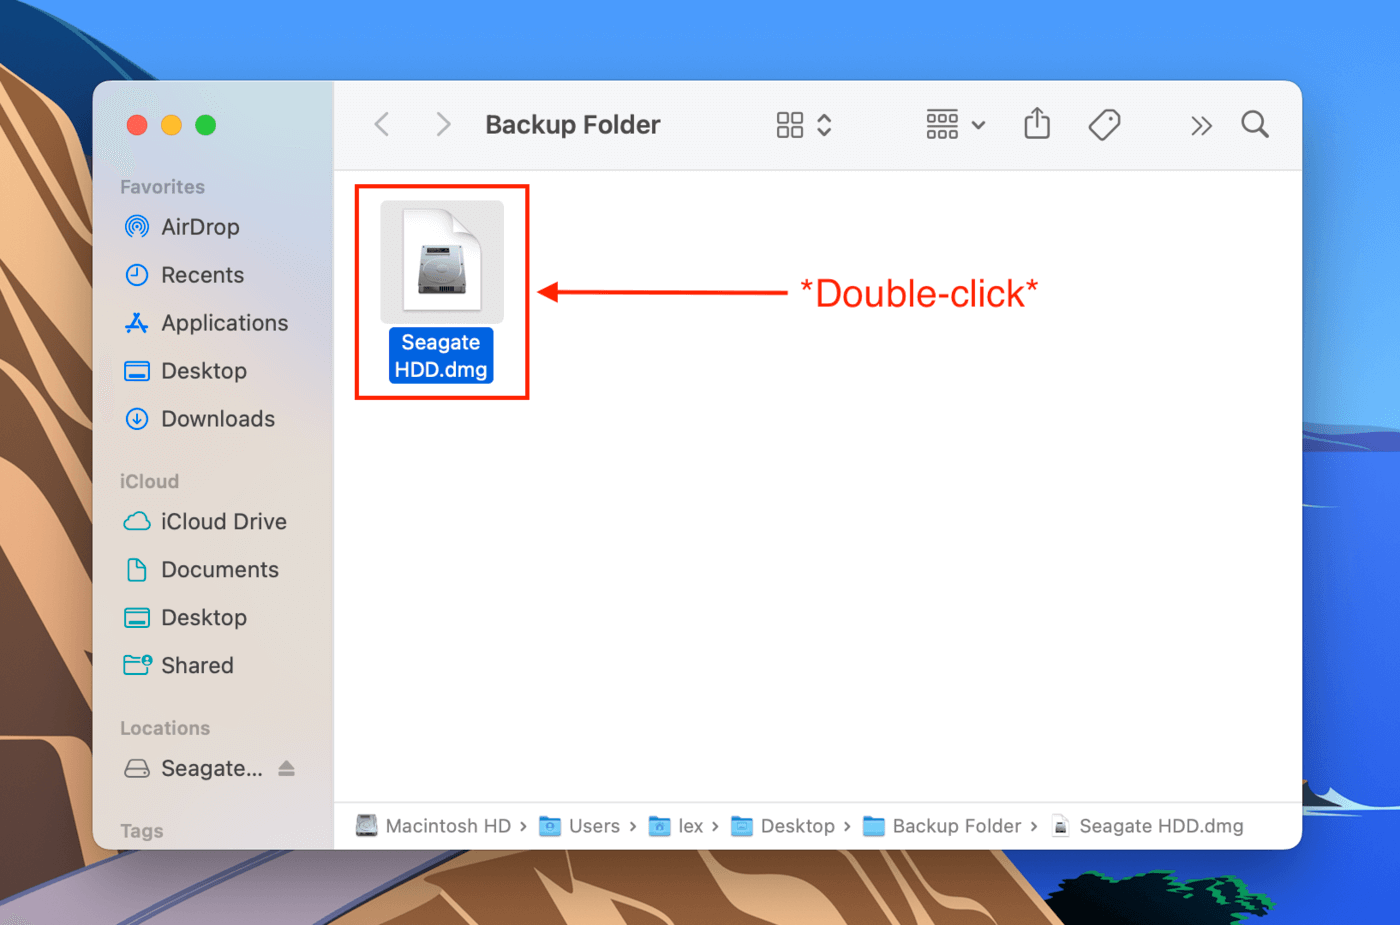Zoom the Finder window with the green button
The image size is (1400, 925).
pyautogui.click(x=205, y=125)
